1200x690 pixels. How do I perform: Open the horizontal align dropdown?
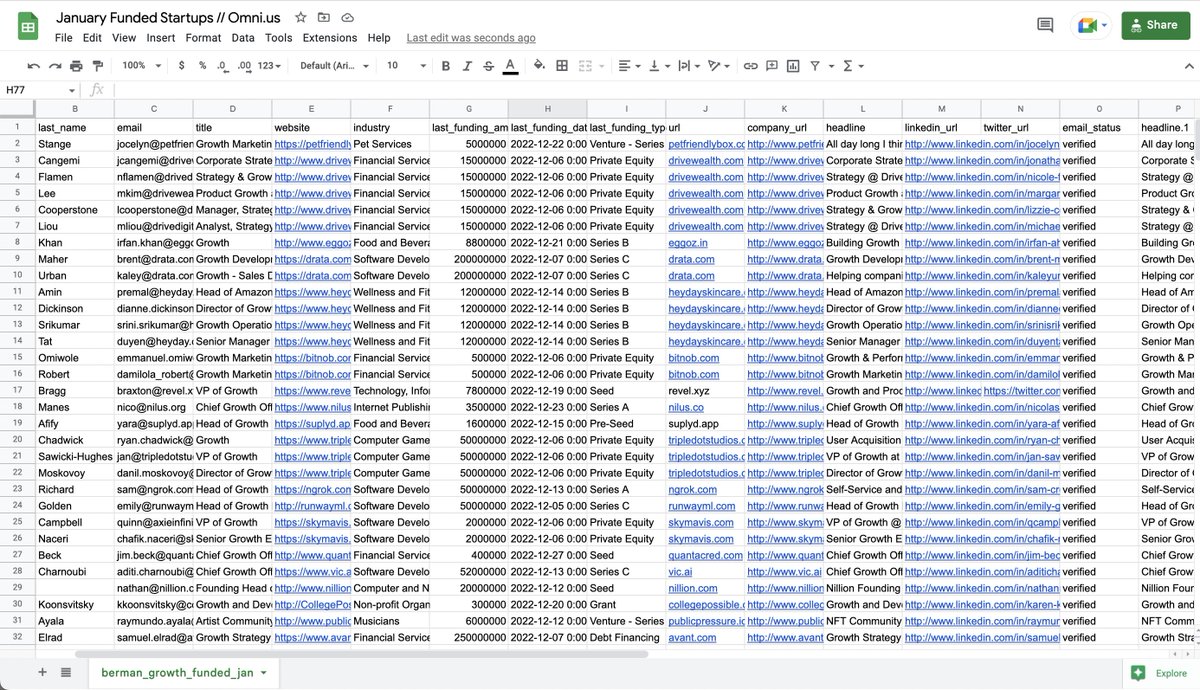629,65
